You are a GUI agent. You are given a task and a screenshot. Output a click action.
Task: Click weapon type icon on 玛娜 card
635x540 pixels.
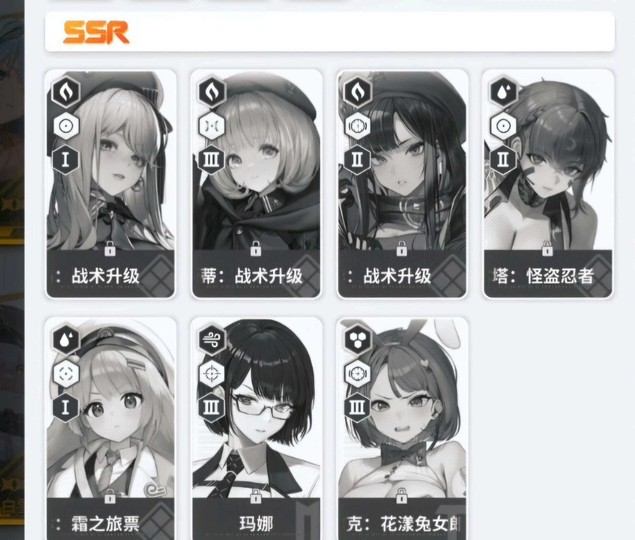coord(212,374)
